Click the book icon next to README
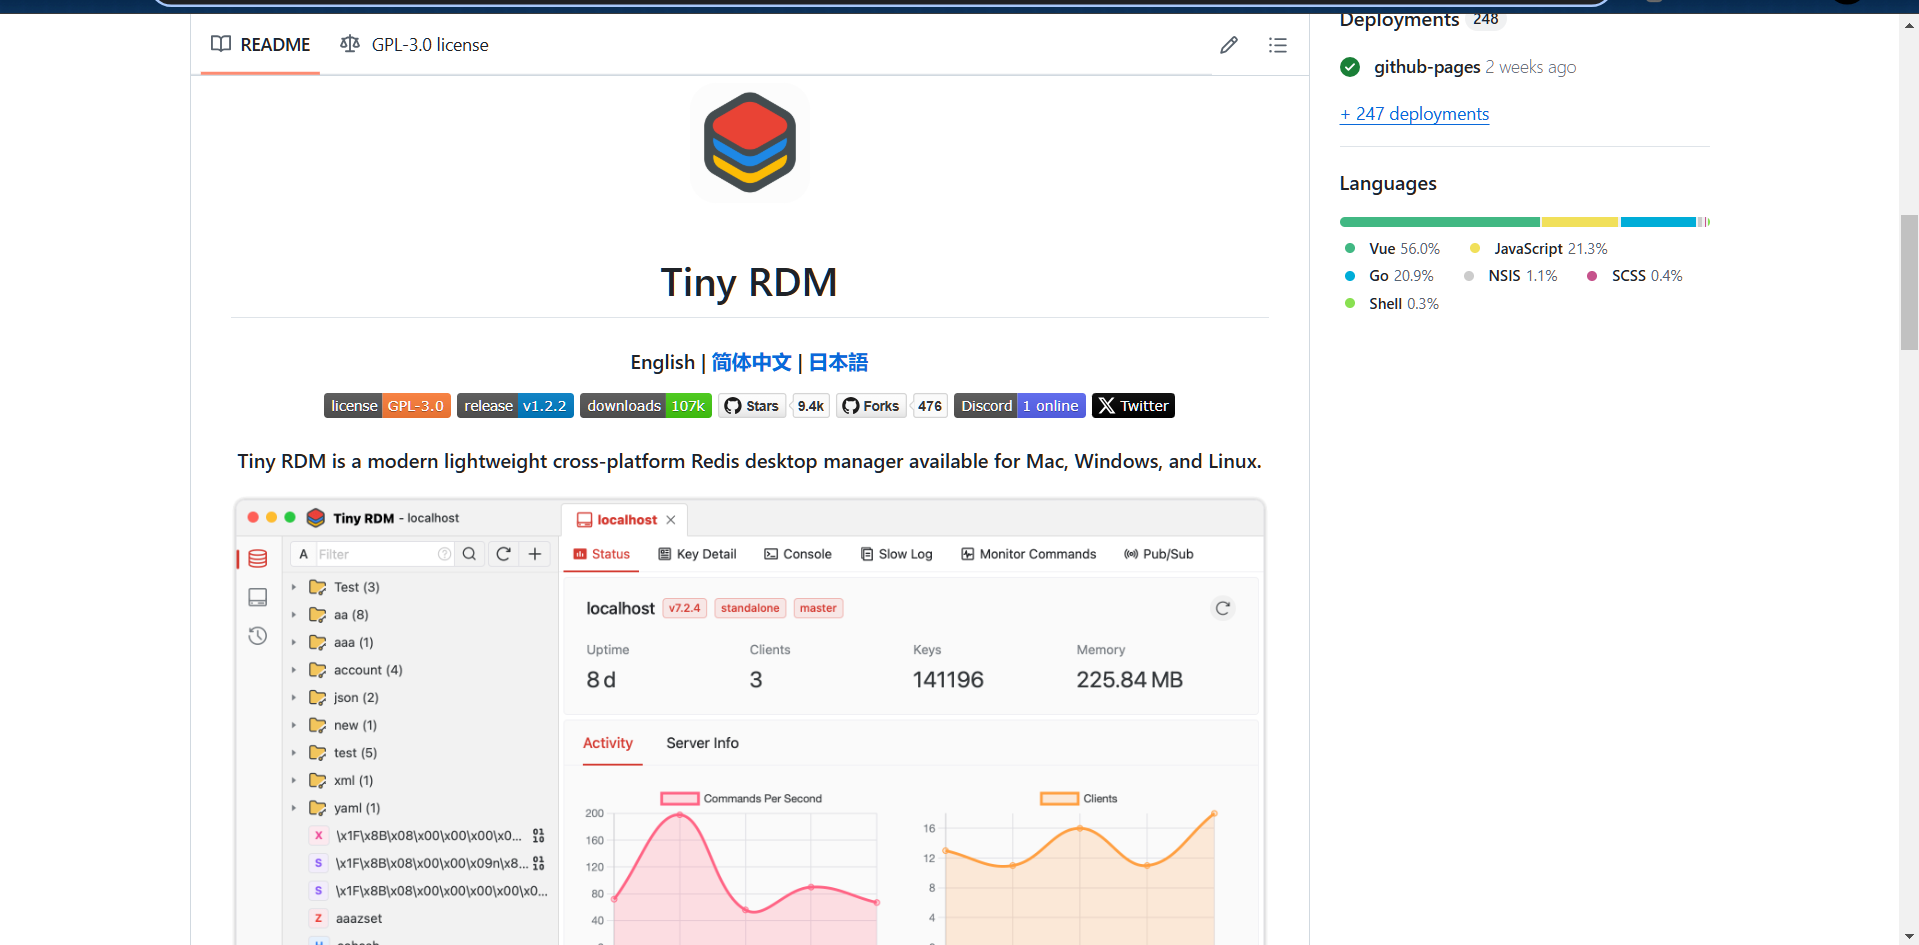 point(221,44)
